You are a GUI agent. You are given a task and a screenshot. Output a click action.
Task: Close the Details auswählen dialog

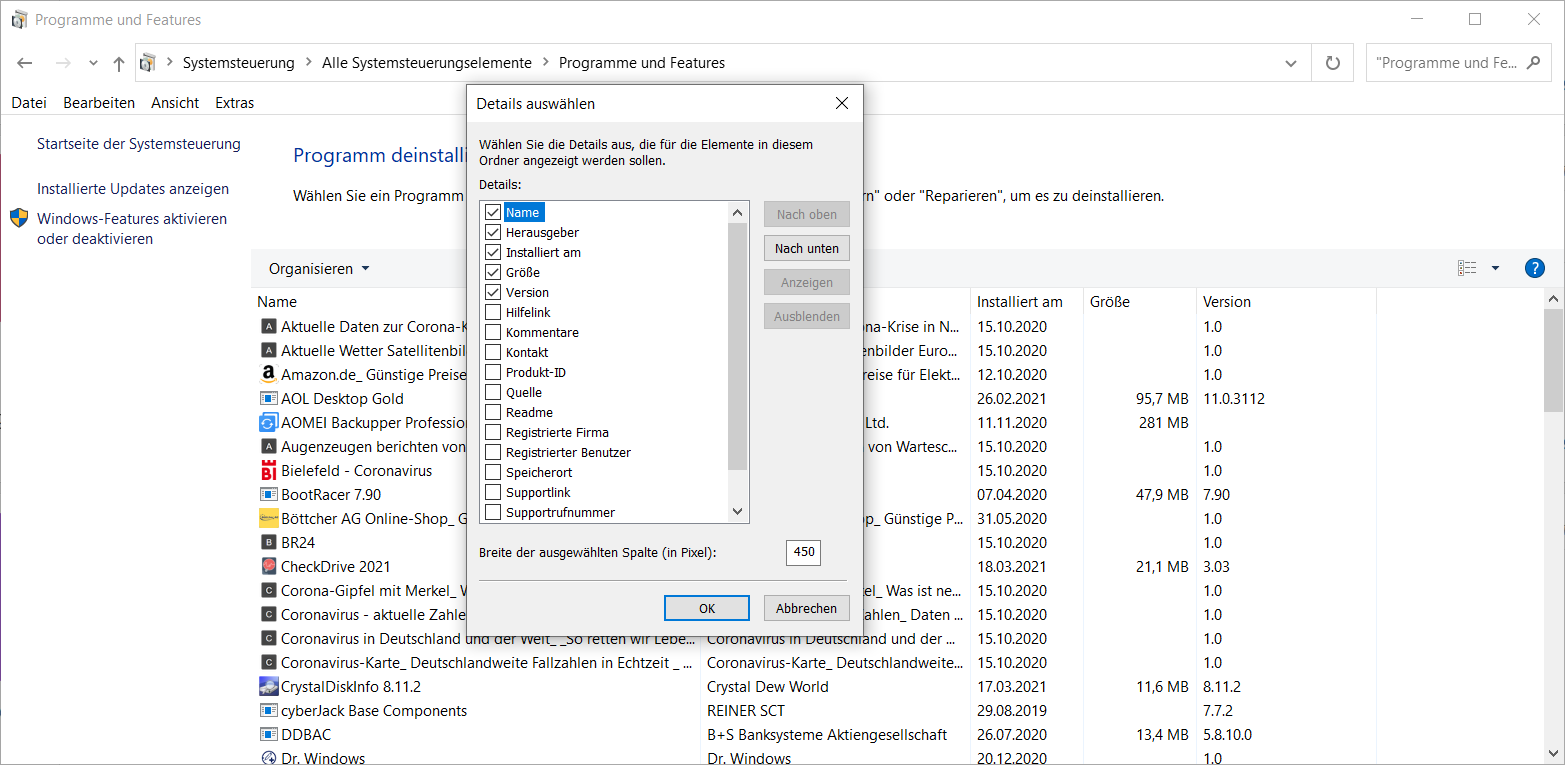(x=842, y=103)
